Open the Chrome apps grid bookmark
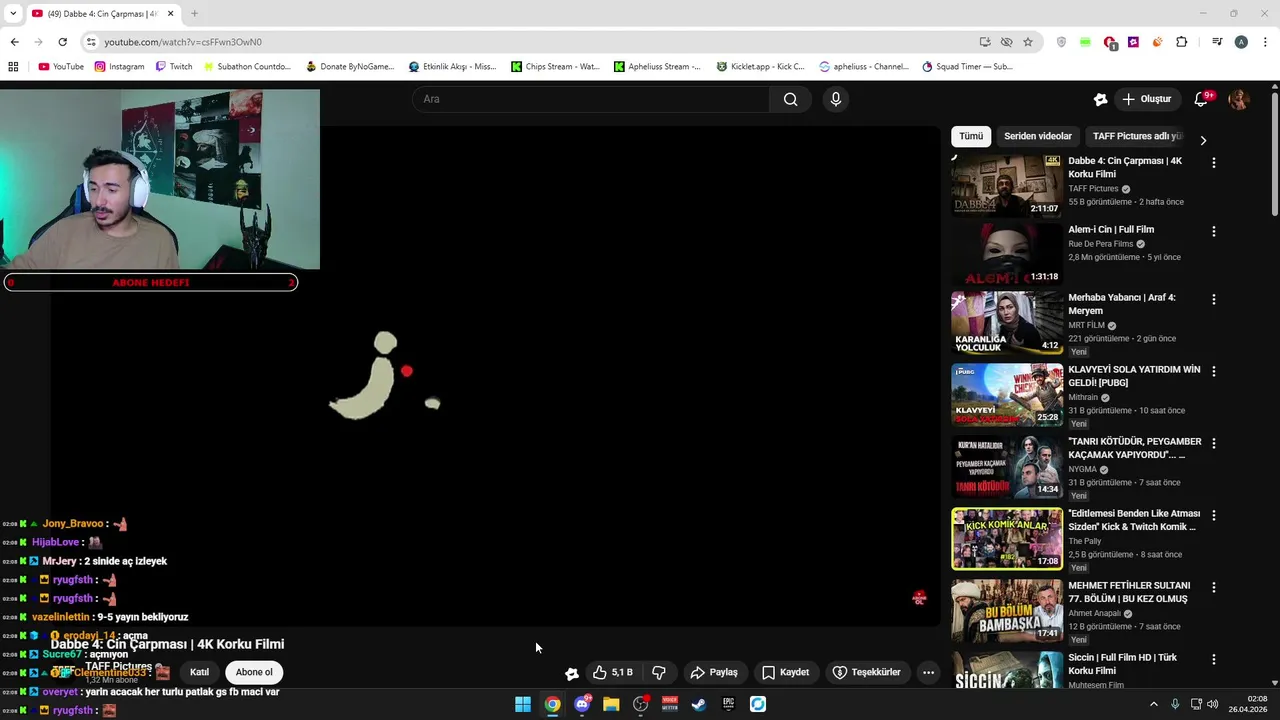Screen dimensions: 1280x720 point(13,67)
